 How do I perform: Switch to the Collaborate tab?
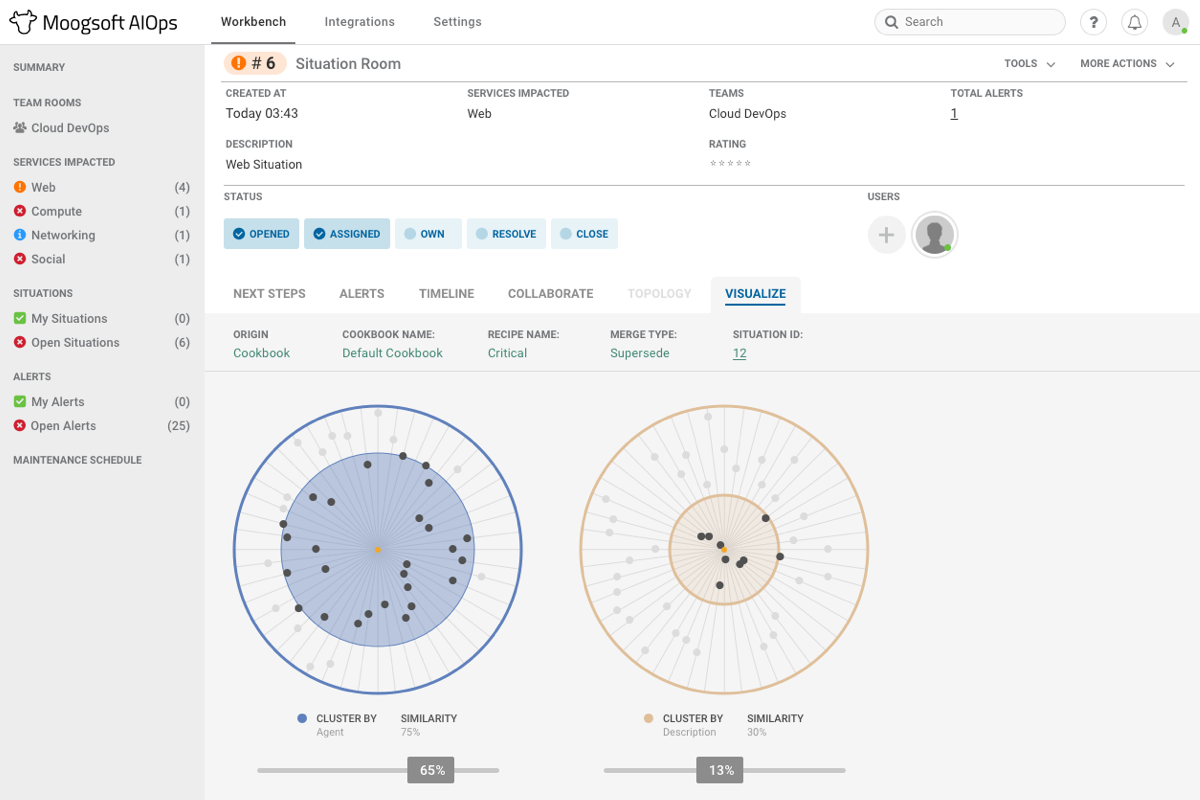click(551, 294)
